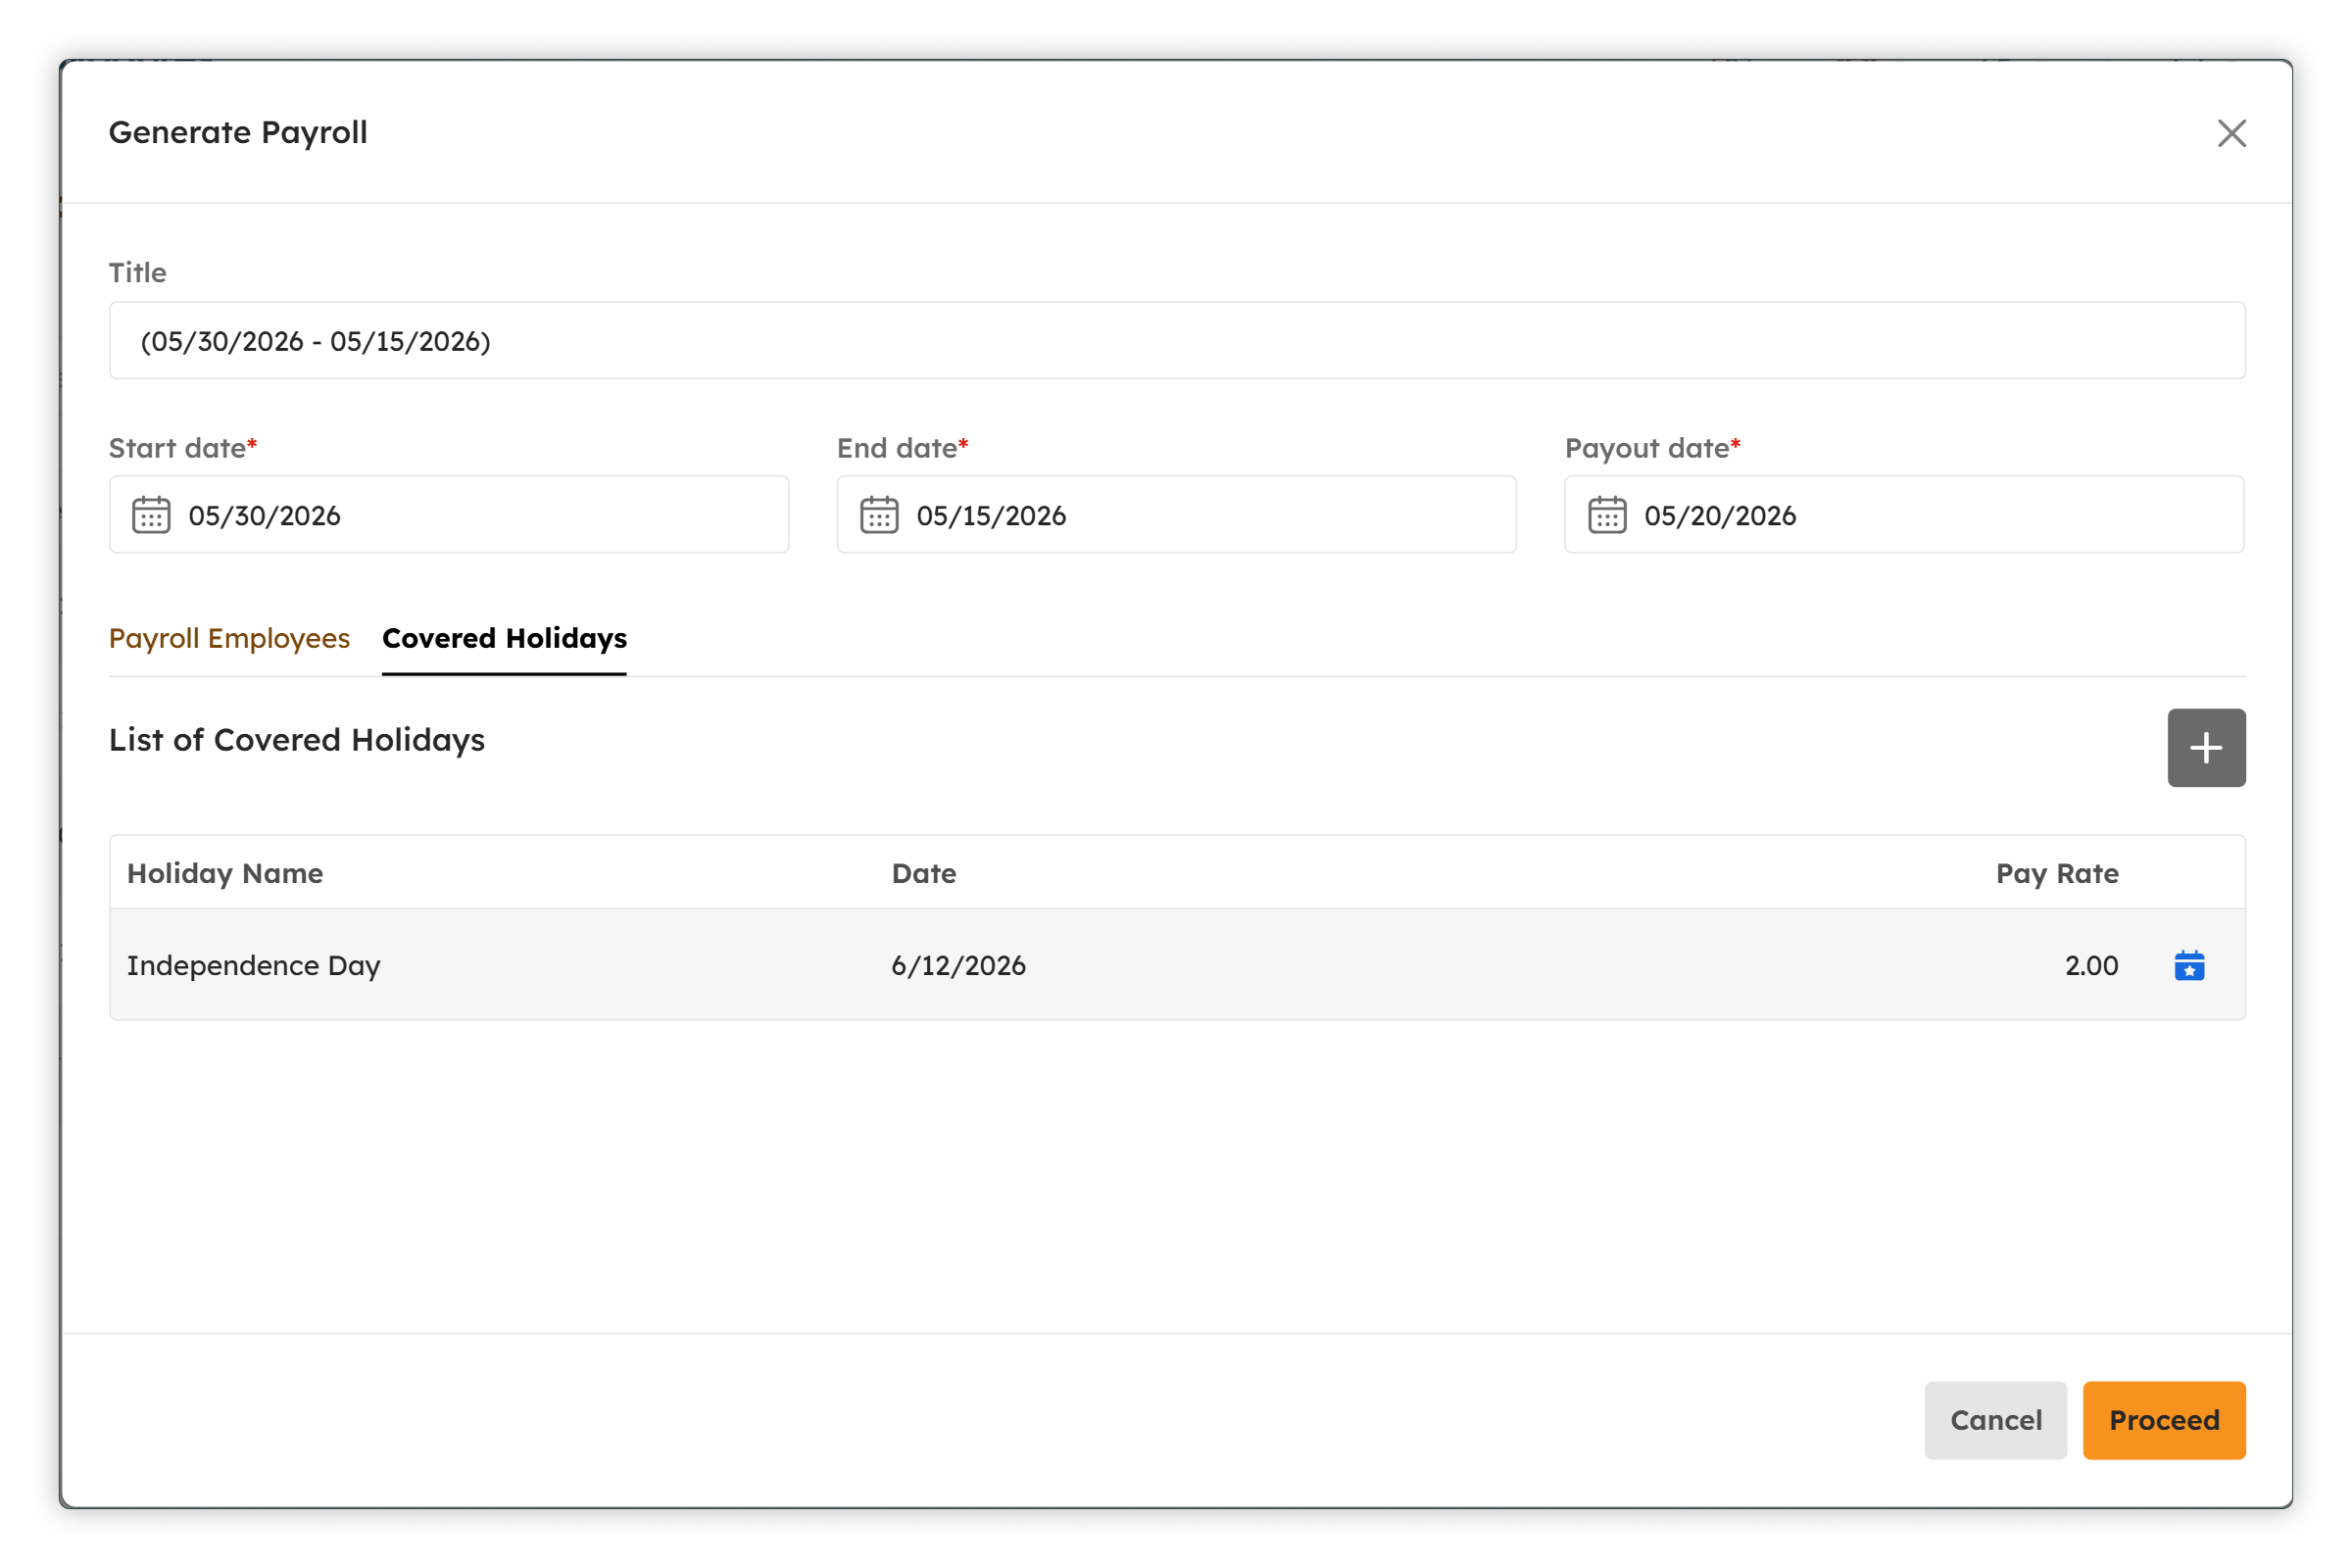Screen dimensions: 2352x1568
Task: Click the List of Covered Holidays heading
Action: point(297,740)
